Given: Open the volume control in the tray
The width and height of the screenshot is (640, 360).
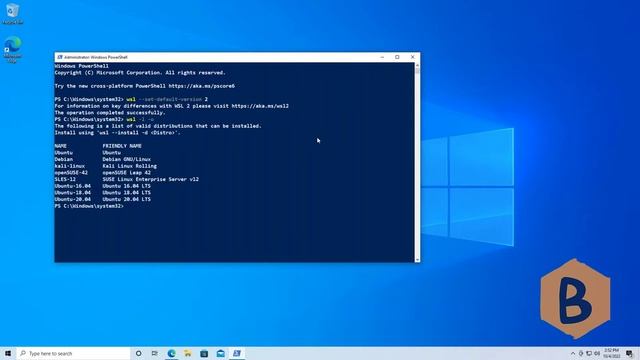Looking at the screenshot, I should [x=597, y=353].
